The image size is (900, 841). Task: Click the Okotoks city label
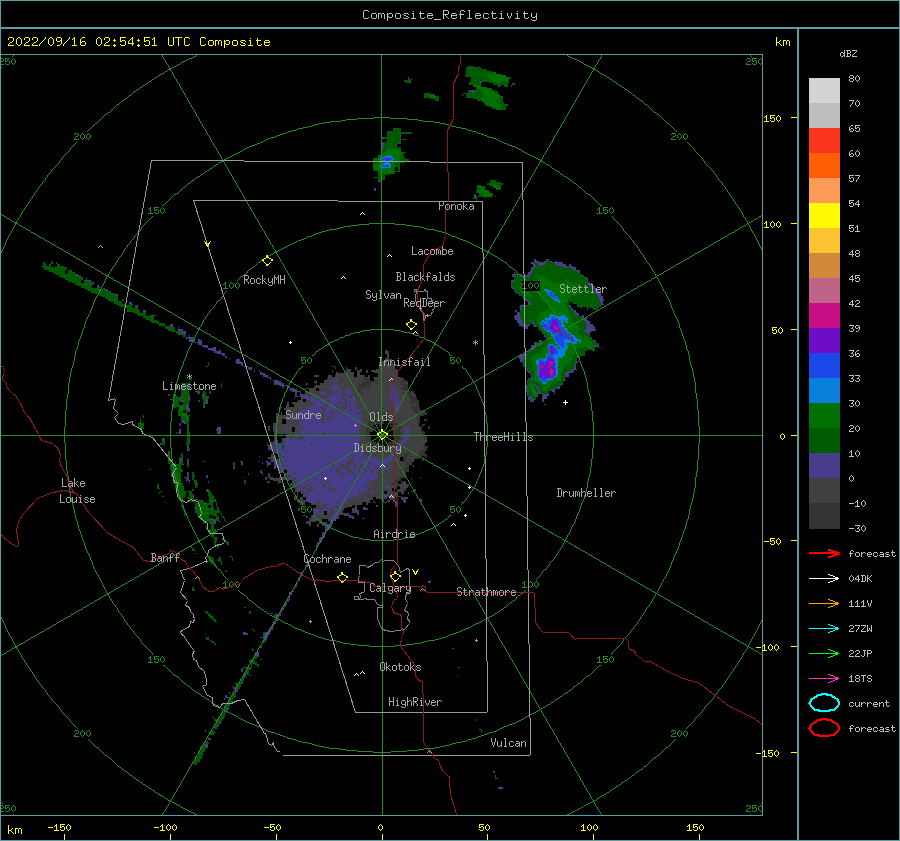[400, 667]
